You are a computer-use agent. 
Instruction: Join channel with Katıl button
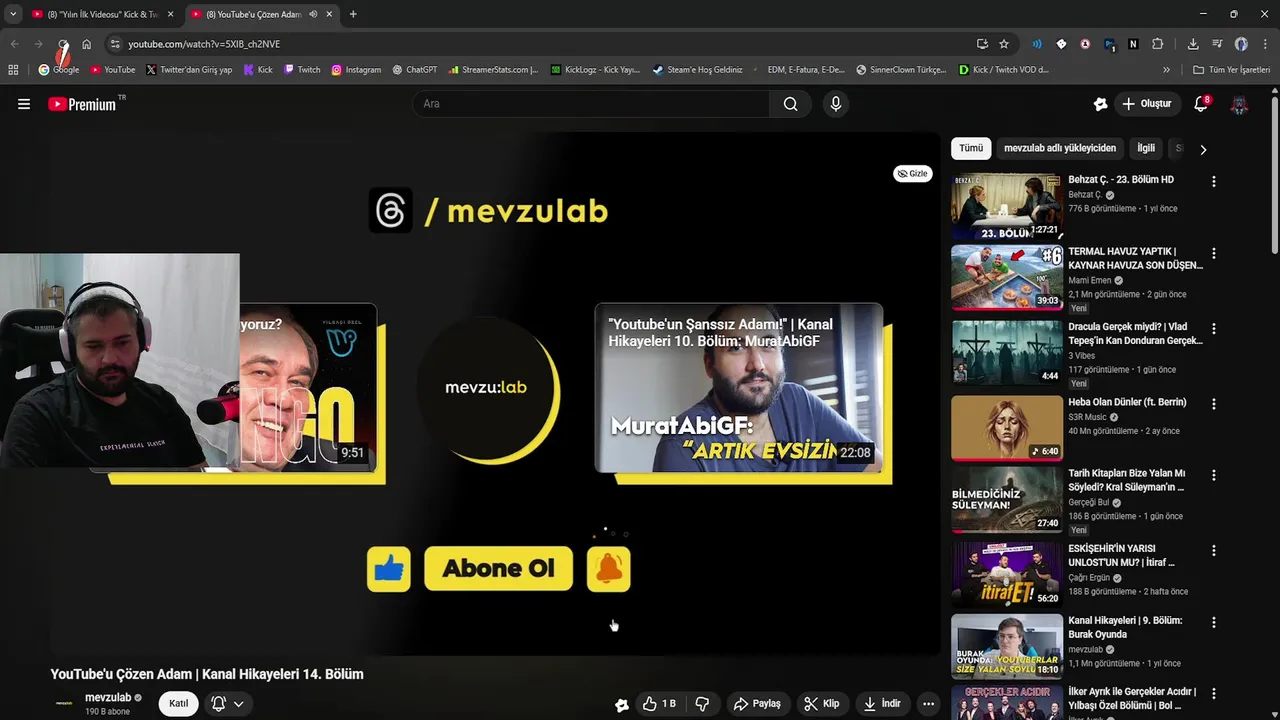click(x=178, y=704)
